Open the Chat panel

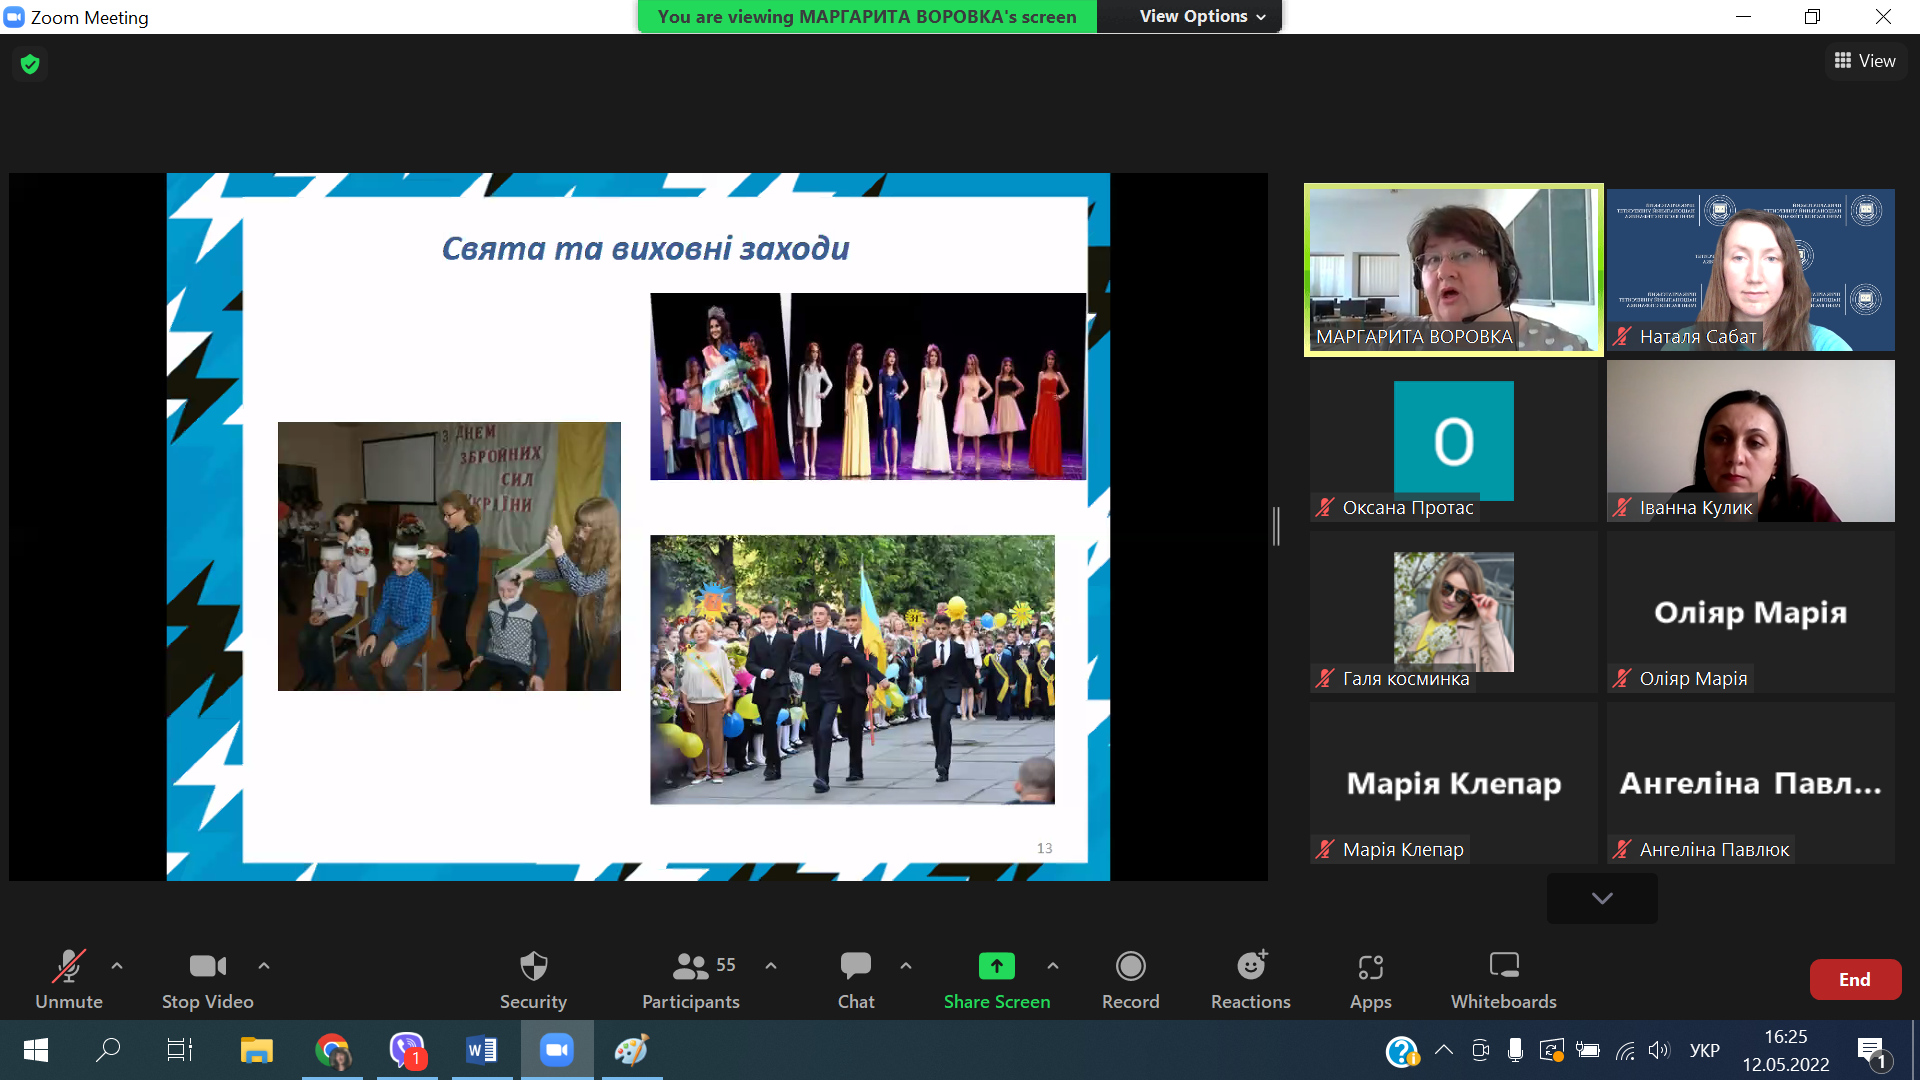pyautogui.click(x=856, y=979)
